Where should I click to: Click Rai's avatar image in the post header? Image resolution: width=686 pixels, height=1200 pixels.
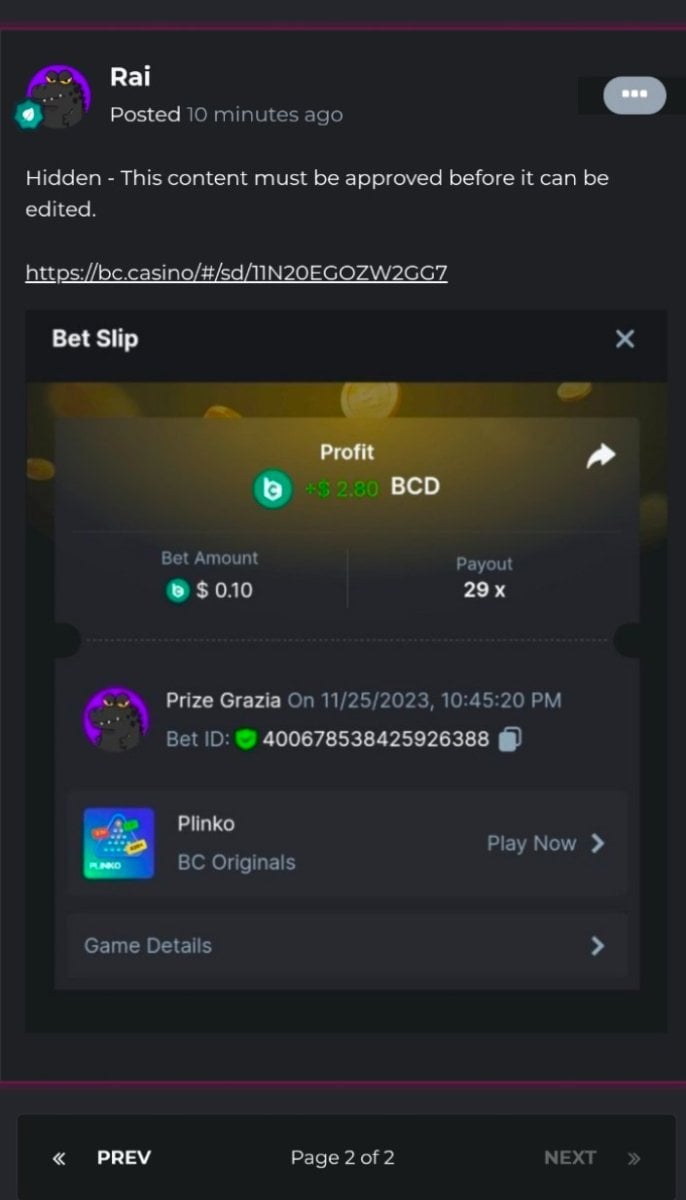point(60,97)
